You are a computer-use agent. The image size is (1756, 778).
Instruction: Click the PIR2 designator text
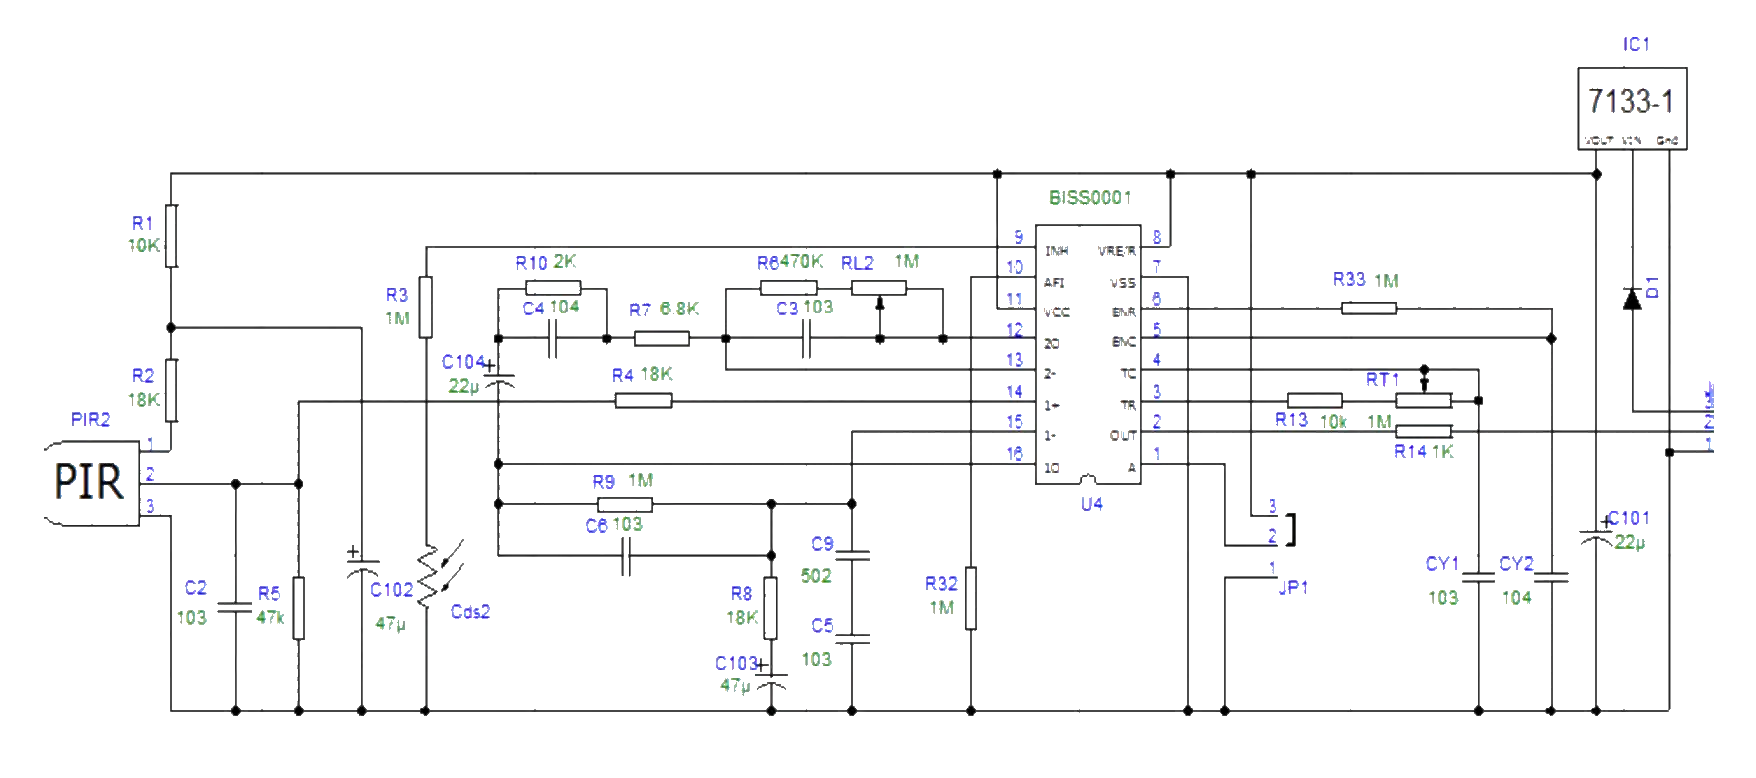pos(90,419)
